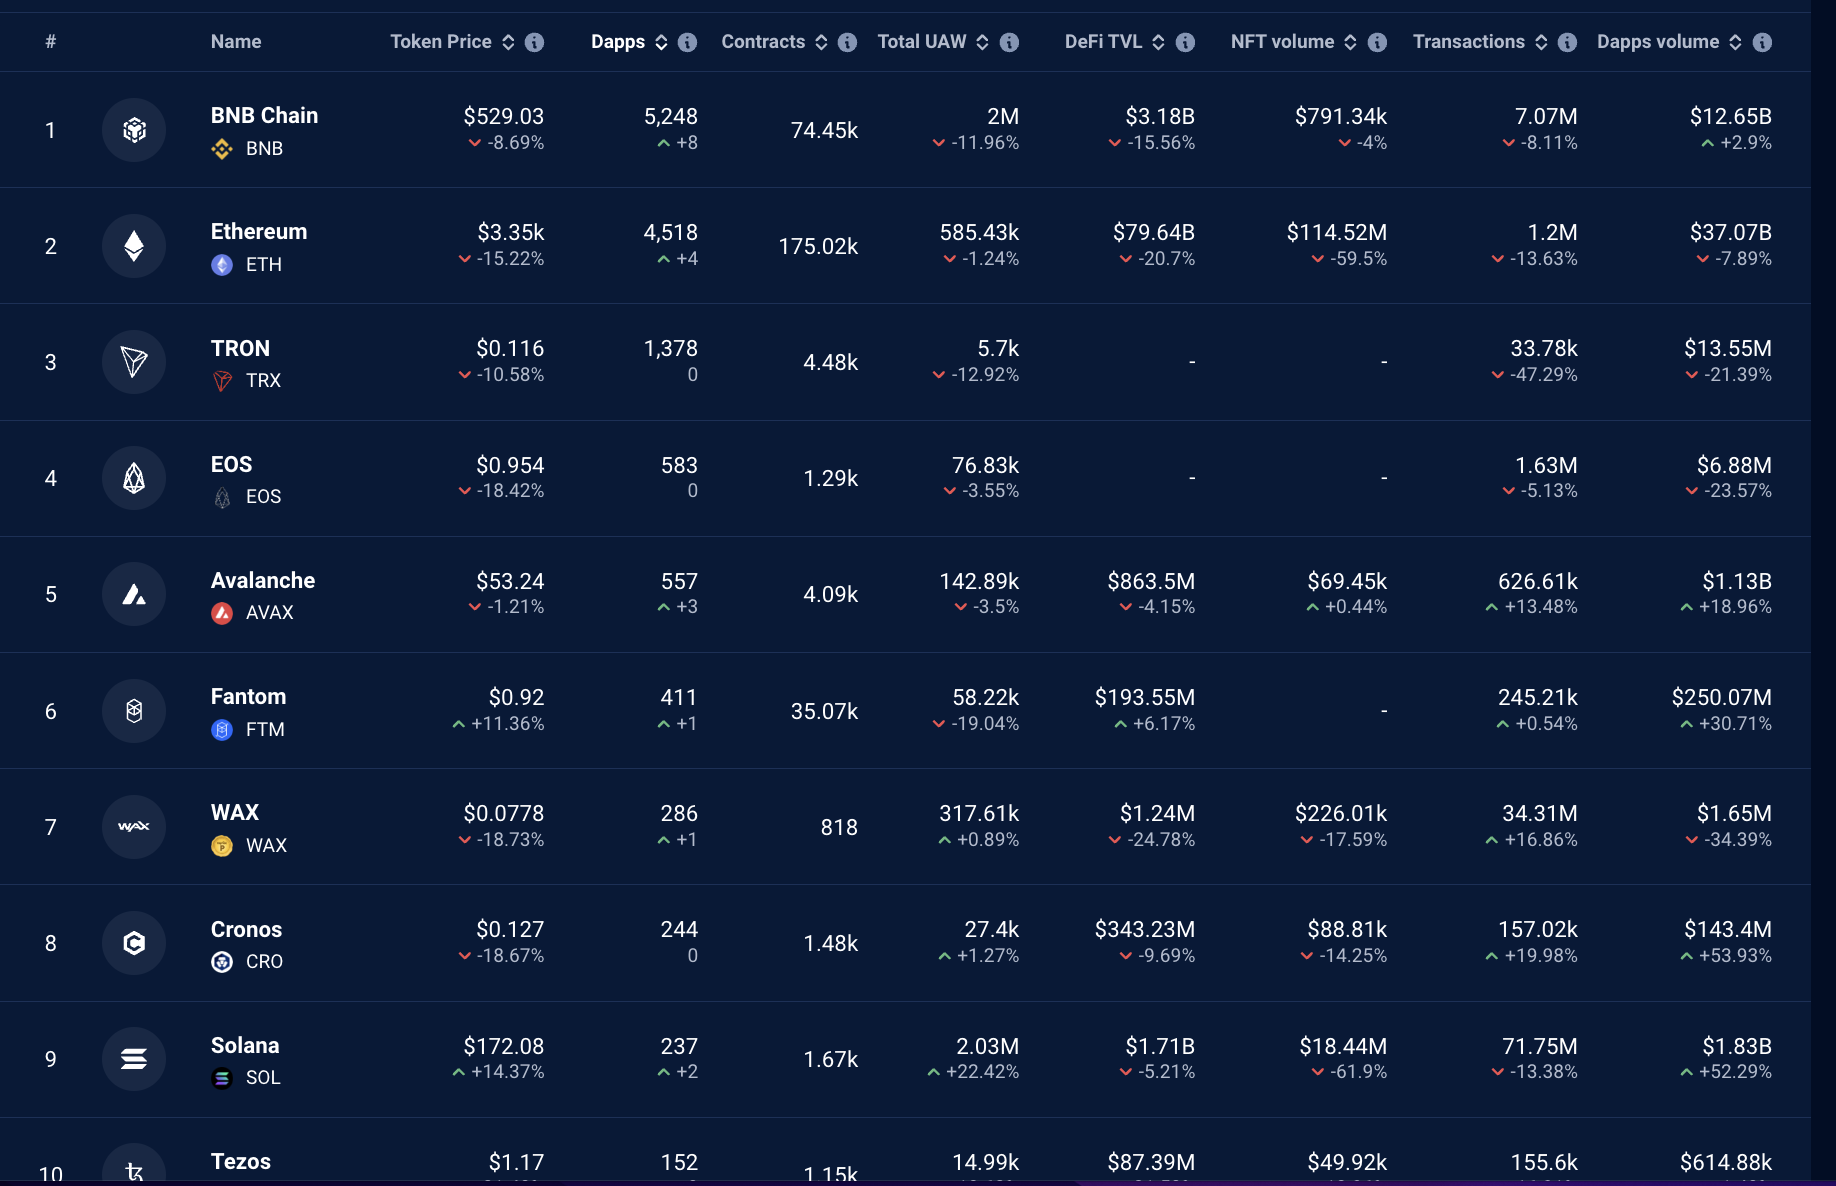Open the EOS chain name link
Viewport: 1836px width, 1186px height.
[231, 464]
